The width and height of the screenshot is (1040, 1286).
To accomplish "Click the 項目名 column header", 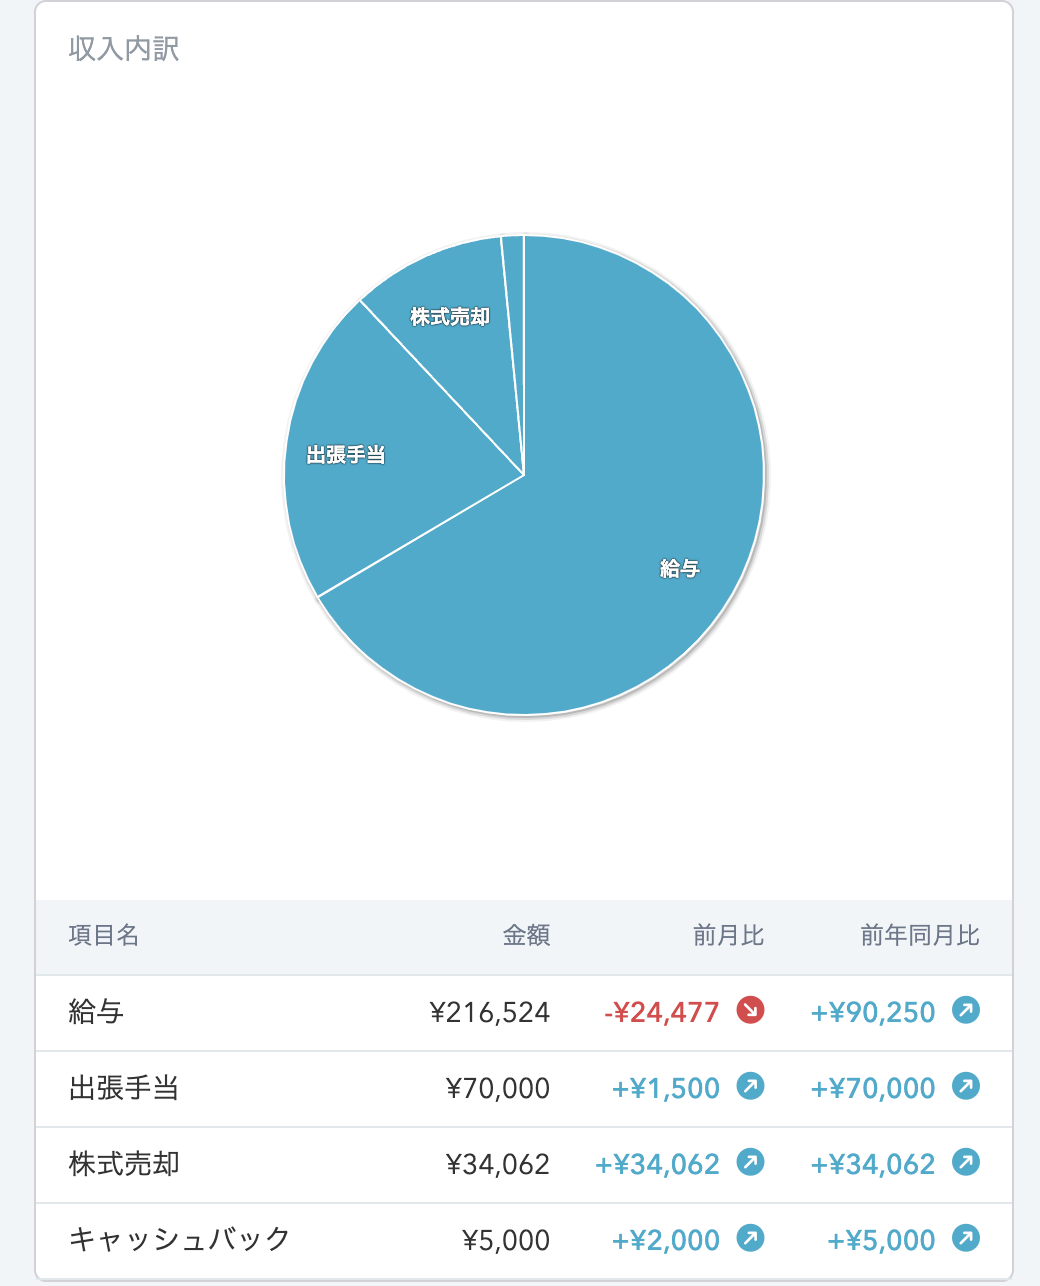I will 104,936.
